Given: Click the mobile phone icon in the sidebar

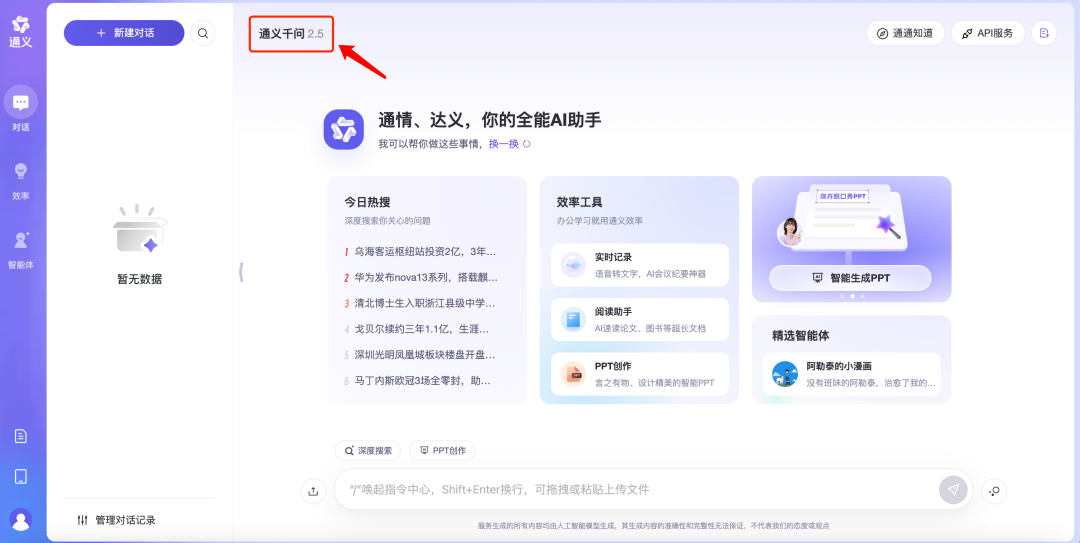Looking at the screenshot, I should coord(21,476).
